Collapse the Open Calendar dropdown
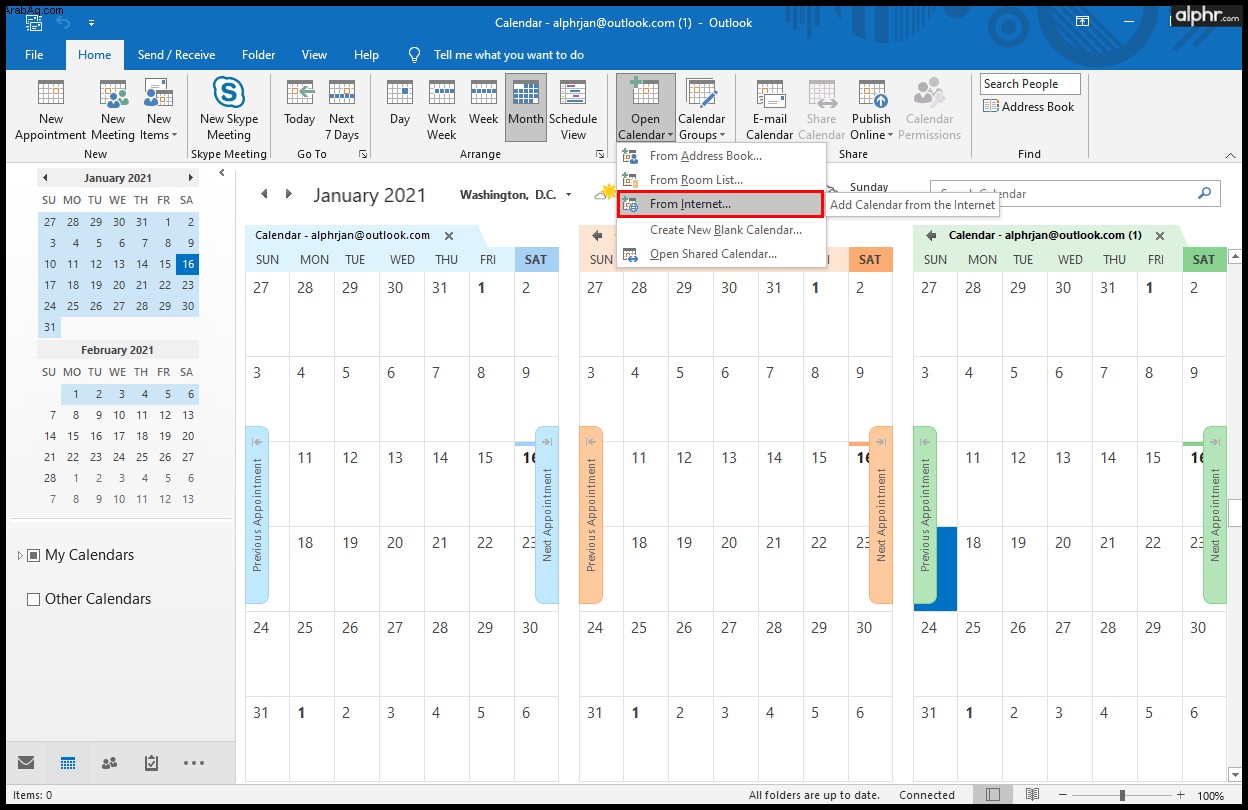Image resolution: width=1248 pixels, height=810 pixels. (x=645, y=108)
